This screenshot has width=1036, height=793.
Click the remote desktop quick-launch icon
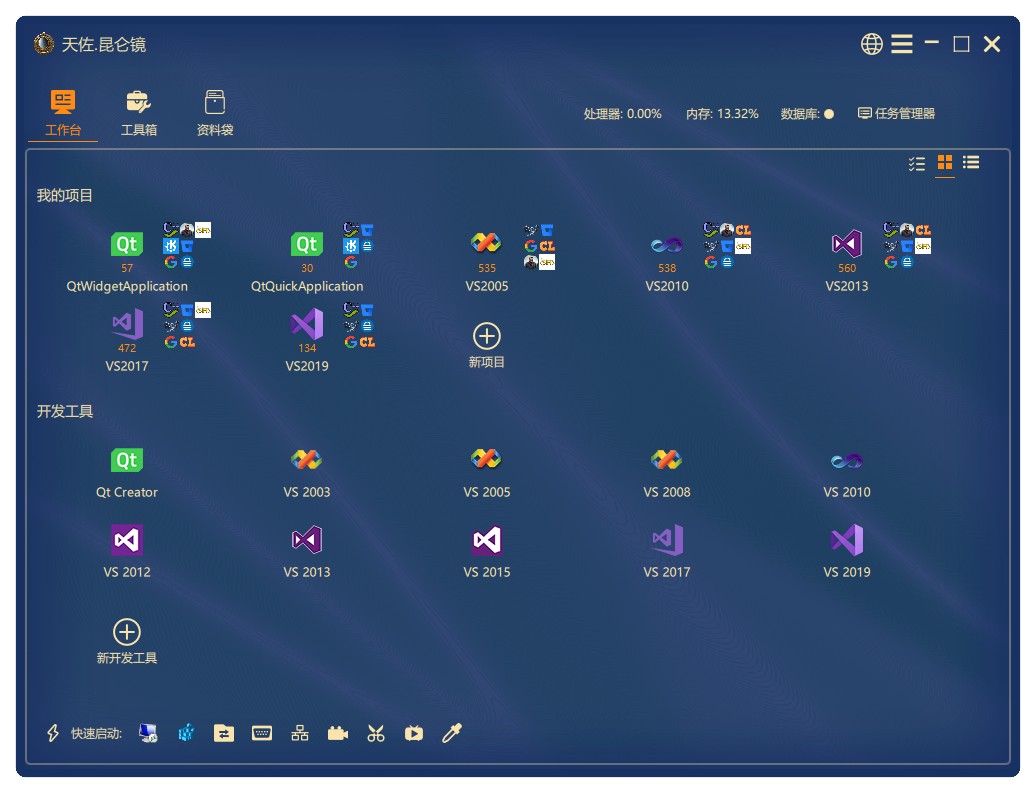click(x=148, y=733)
